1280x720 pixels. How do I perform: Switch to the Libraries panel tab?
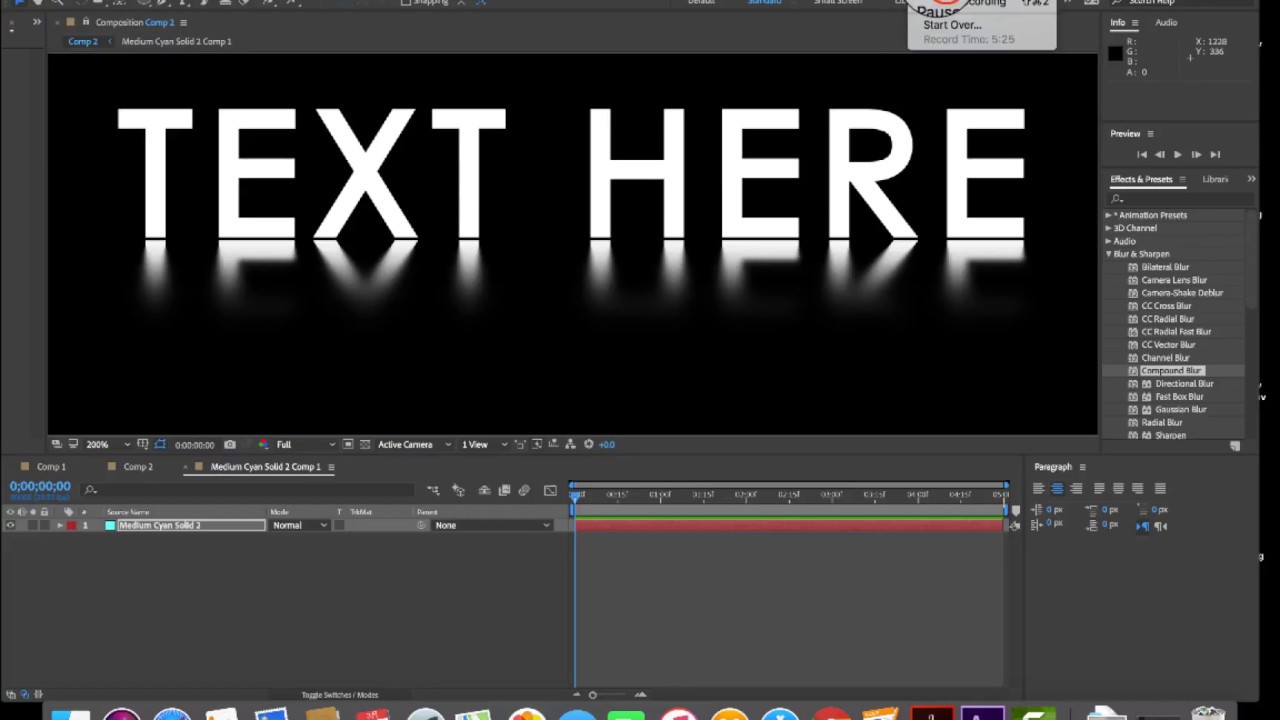pyautogui.click(x=1215, y=179)
